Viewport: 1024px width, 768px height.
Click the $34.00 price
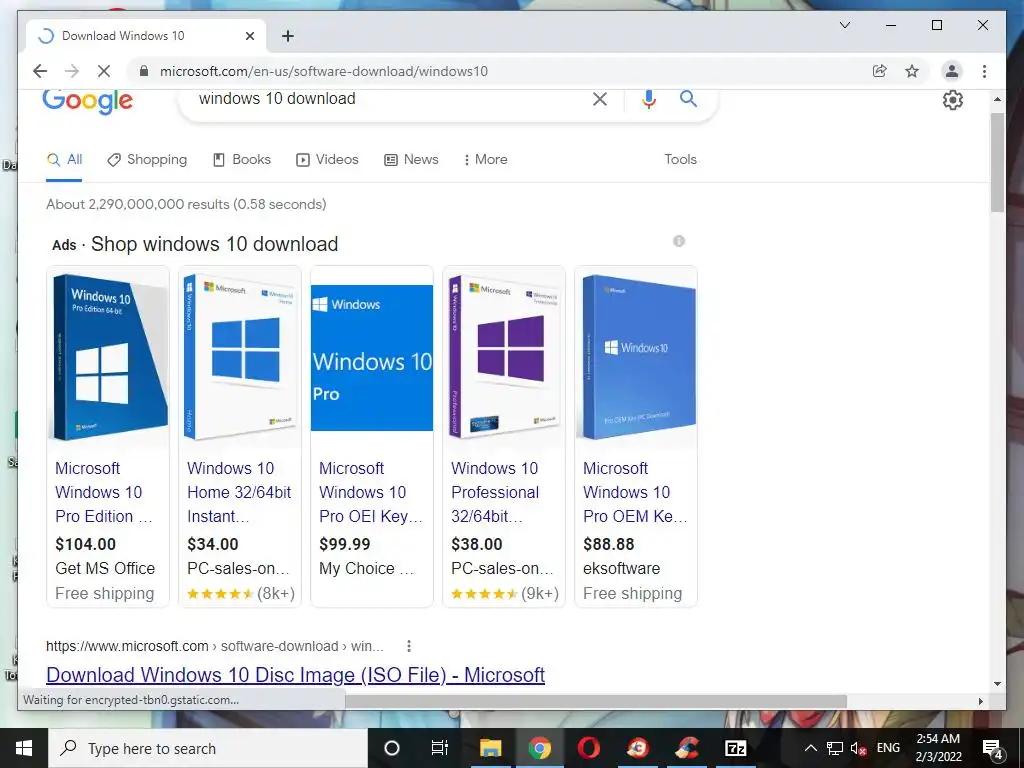[213, 544]
